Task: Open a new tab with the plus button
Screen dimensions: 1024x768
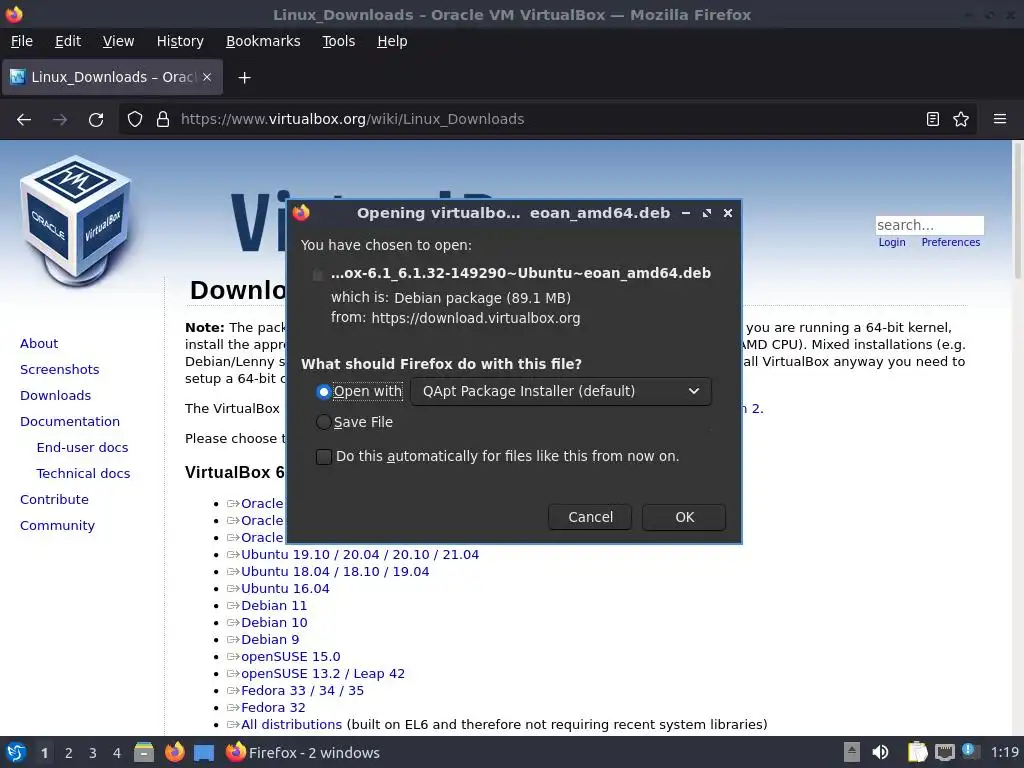Action: tap(244, 78)
